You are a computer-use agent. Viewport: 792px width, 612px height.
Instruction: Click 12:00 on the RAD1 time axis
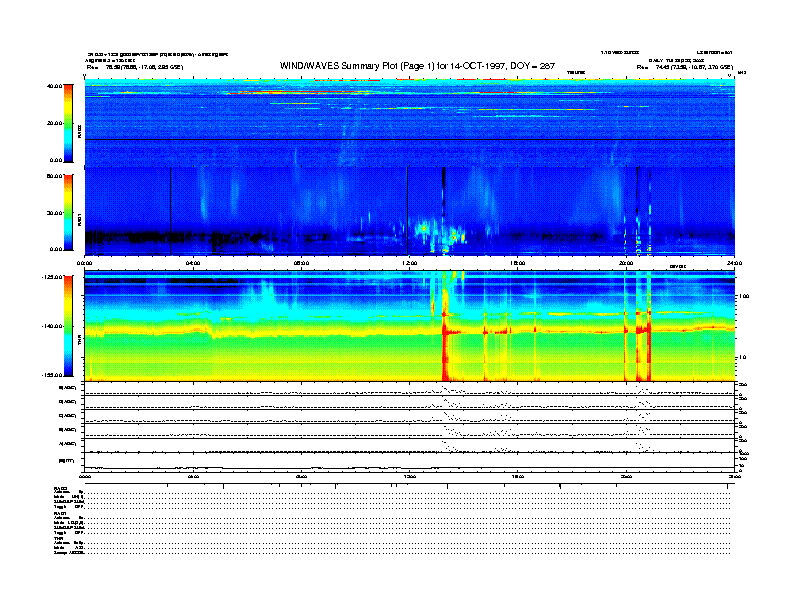pyautogui.click(x=409, y=263)
